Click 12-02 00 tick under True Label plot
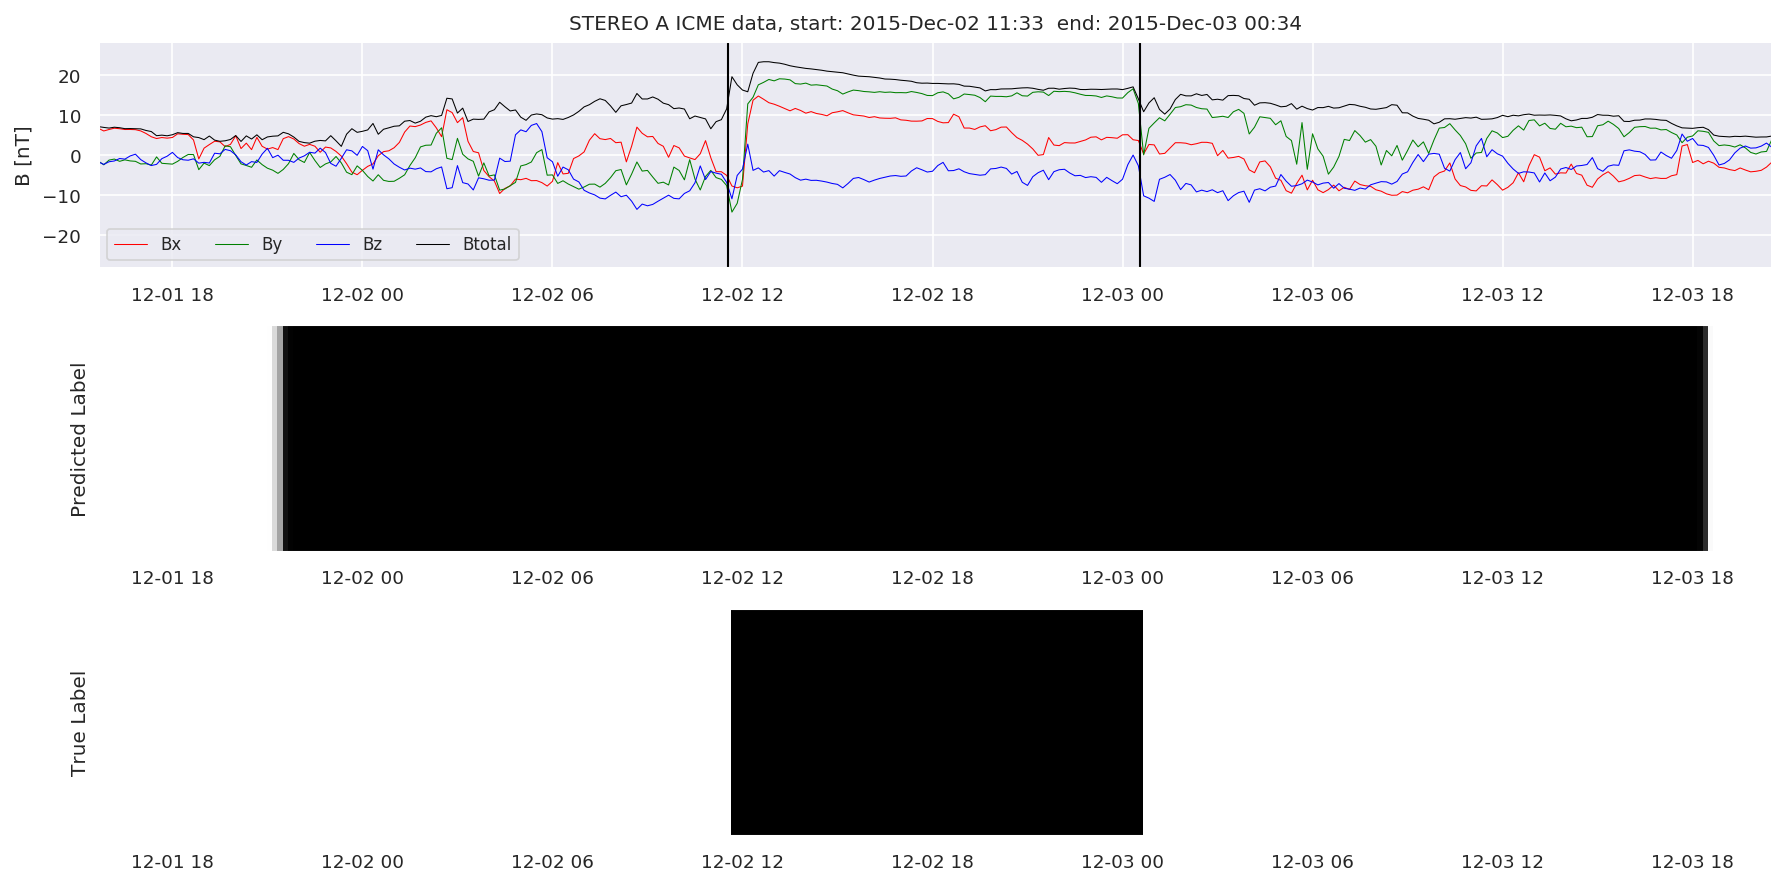The height and width of the screenshot is (886, 1786). [362, 862]
